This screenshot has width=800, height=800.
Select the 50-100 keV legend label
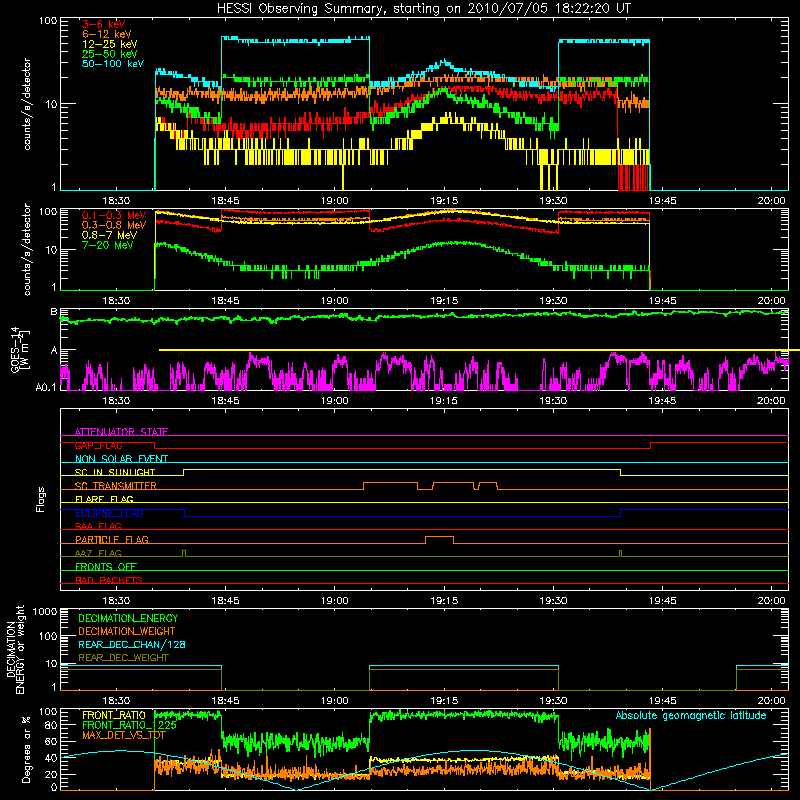pos(113,64)
